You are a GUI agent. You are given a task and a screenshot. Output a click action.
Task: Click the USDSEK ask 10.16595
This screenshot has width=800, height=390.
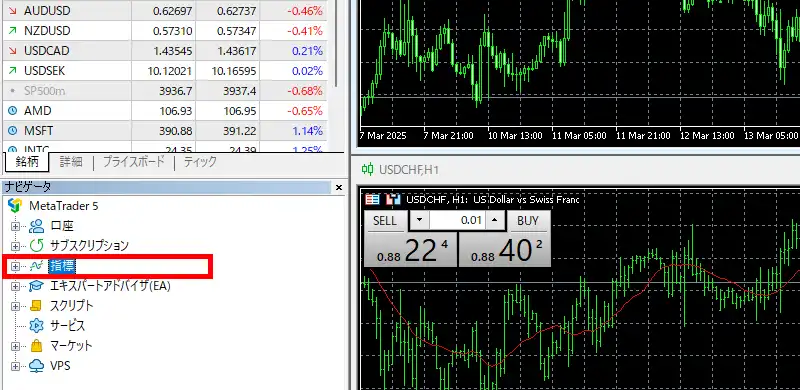pyautogui.click(x=234, y=71)
